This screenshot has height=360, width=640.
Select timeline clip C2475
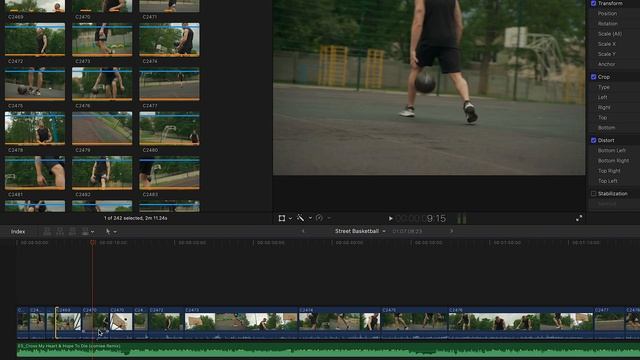point(415,322)
